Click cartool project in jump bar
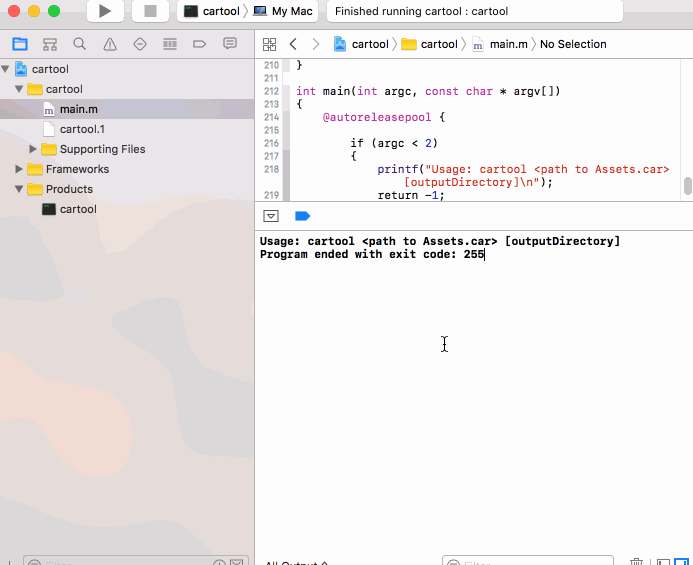 coord(361,44)
